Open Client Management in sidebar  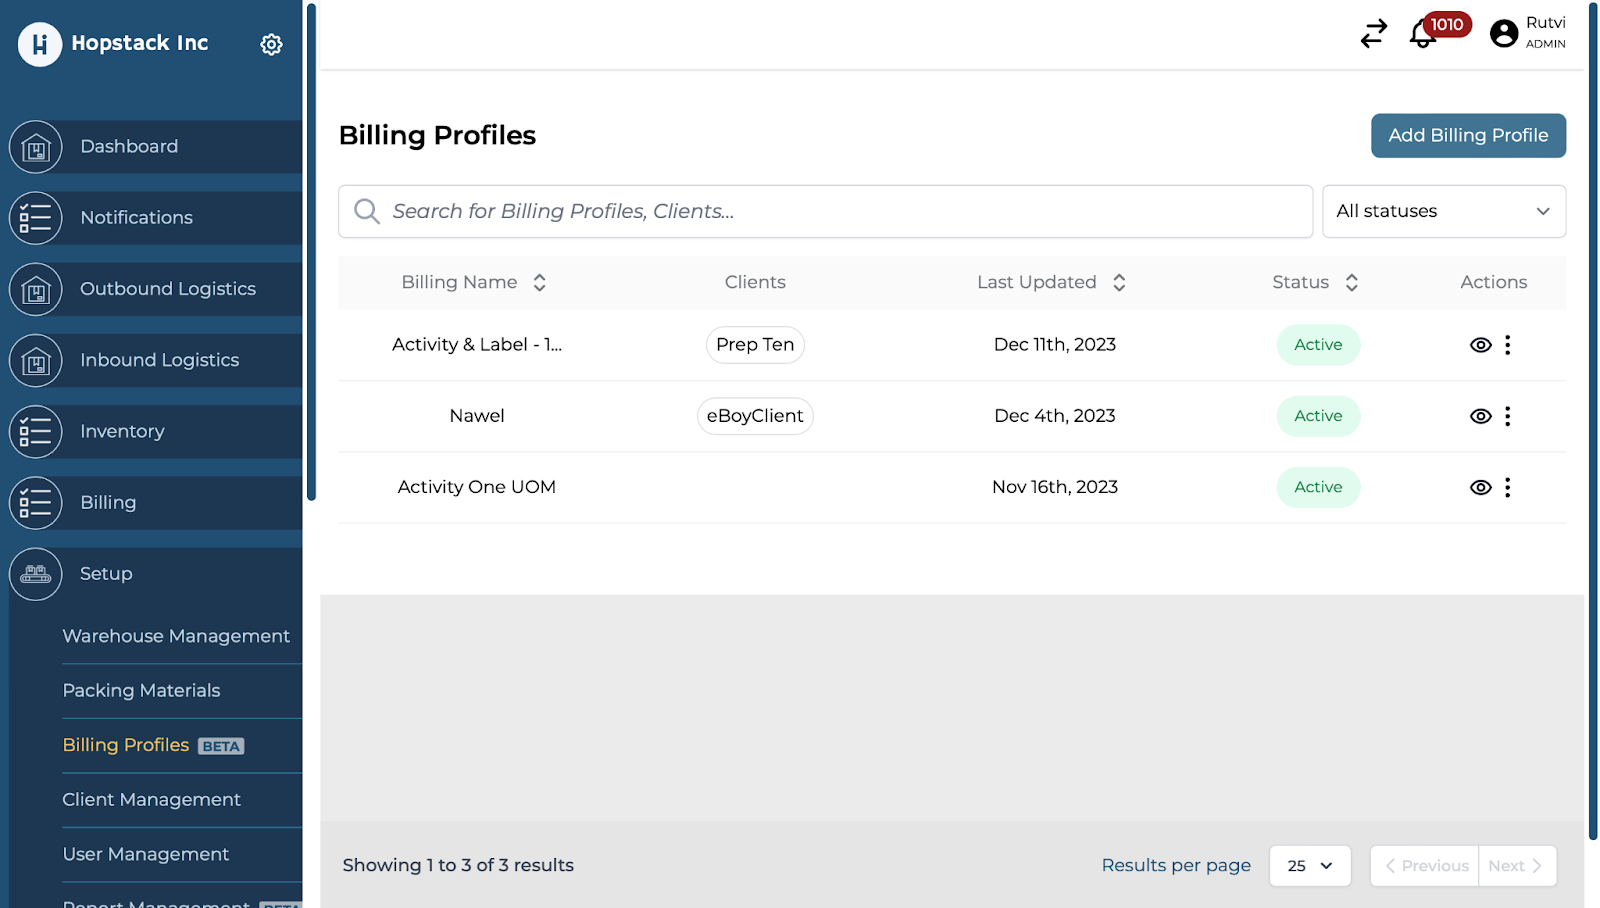pyautogui.click(x=151, y=800)
